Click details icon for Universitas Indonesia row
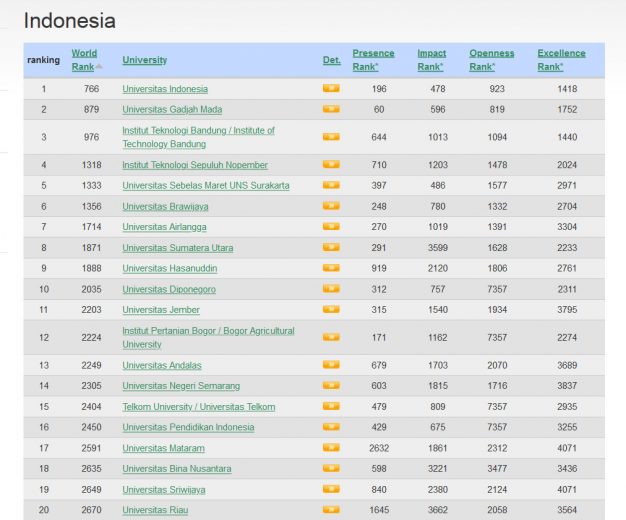This screenshot has width=626, height=520. point(331,88)
